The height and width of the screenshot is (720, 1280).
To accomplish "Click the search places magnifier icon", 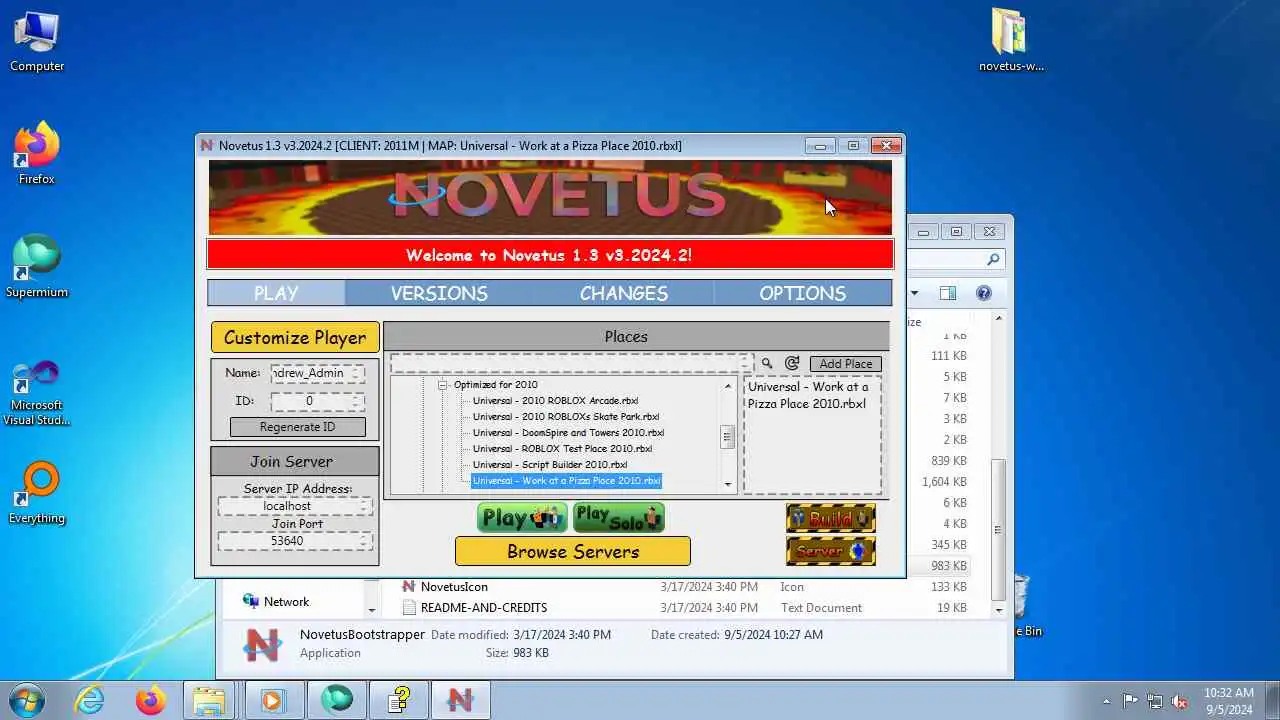I will [767, 364].
